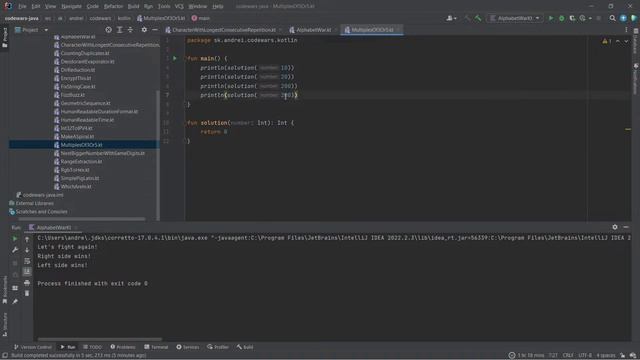The width and height of the screenshot is (640, 360).
Task: Click the Structure side tool button
Action: pyautogui.click(x=5, y=324)
